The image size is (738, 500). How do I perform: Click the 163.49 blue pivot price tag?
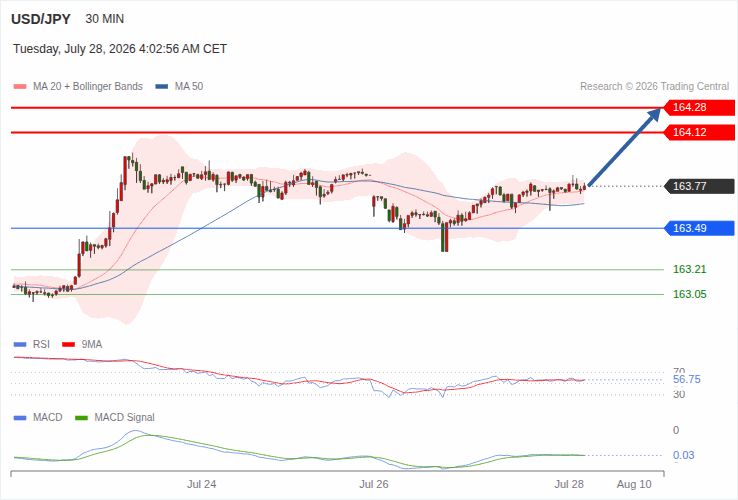[699, 228]
